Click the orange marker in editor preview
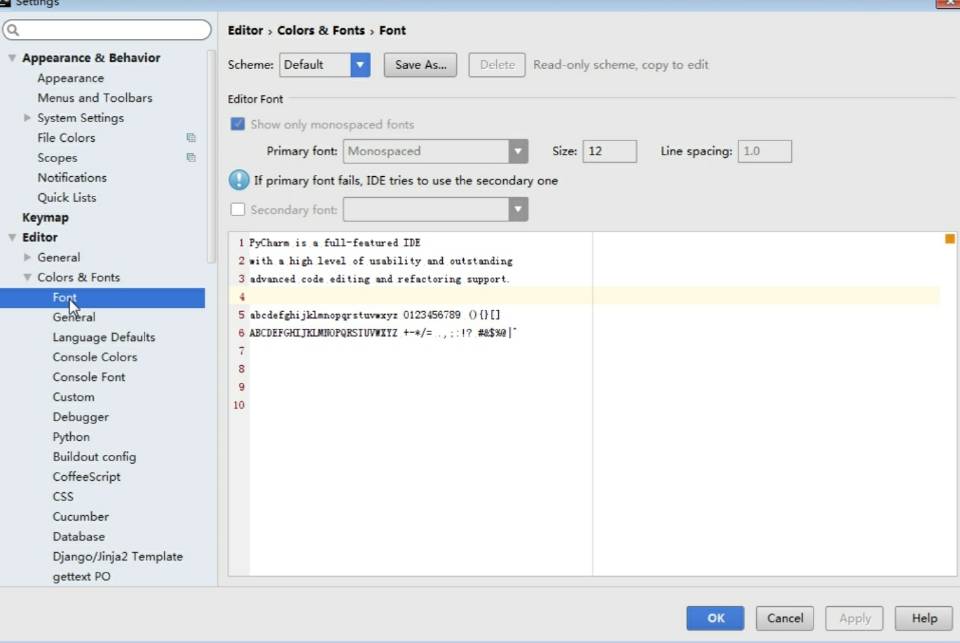Viewport: 960px width, 643px height. (x=950, y=239)
